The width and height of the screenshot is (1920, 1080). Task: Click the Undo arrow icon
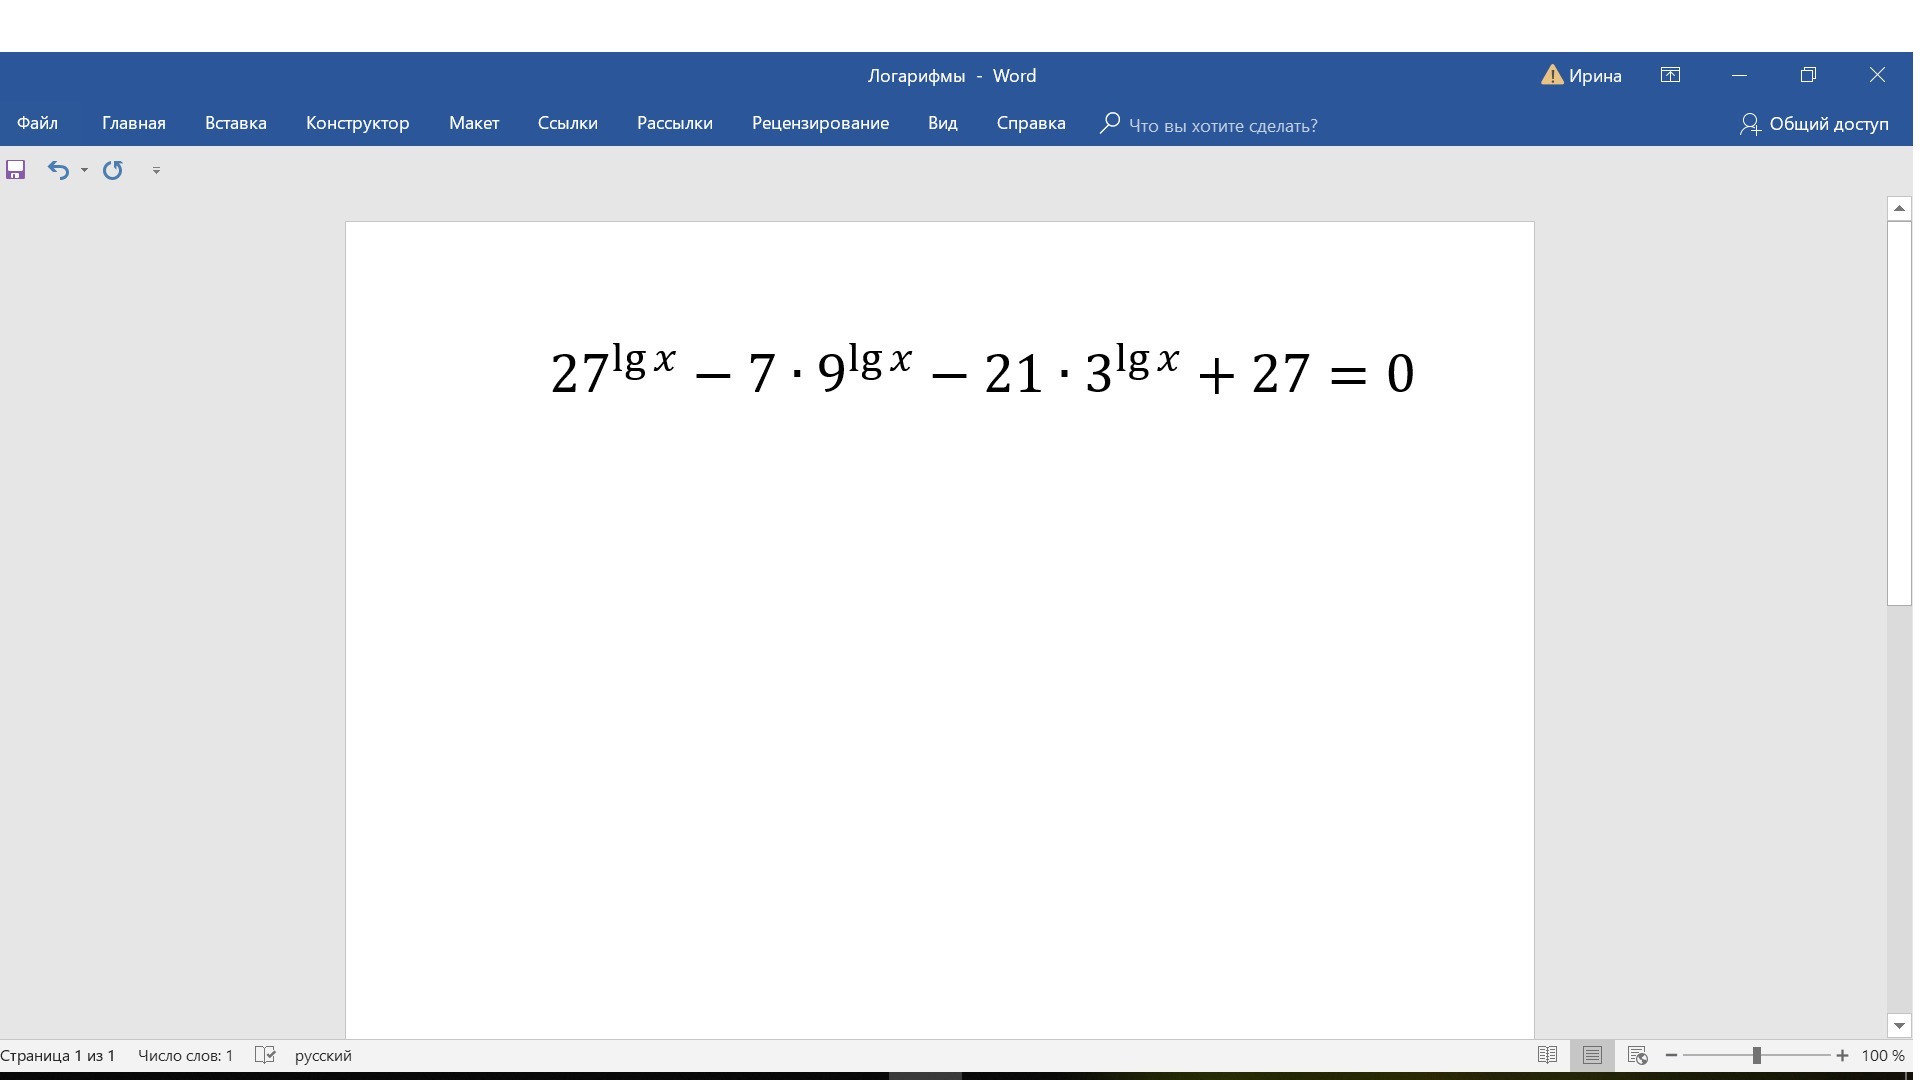[58, 170]
